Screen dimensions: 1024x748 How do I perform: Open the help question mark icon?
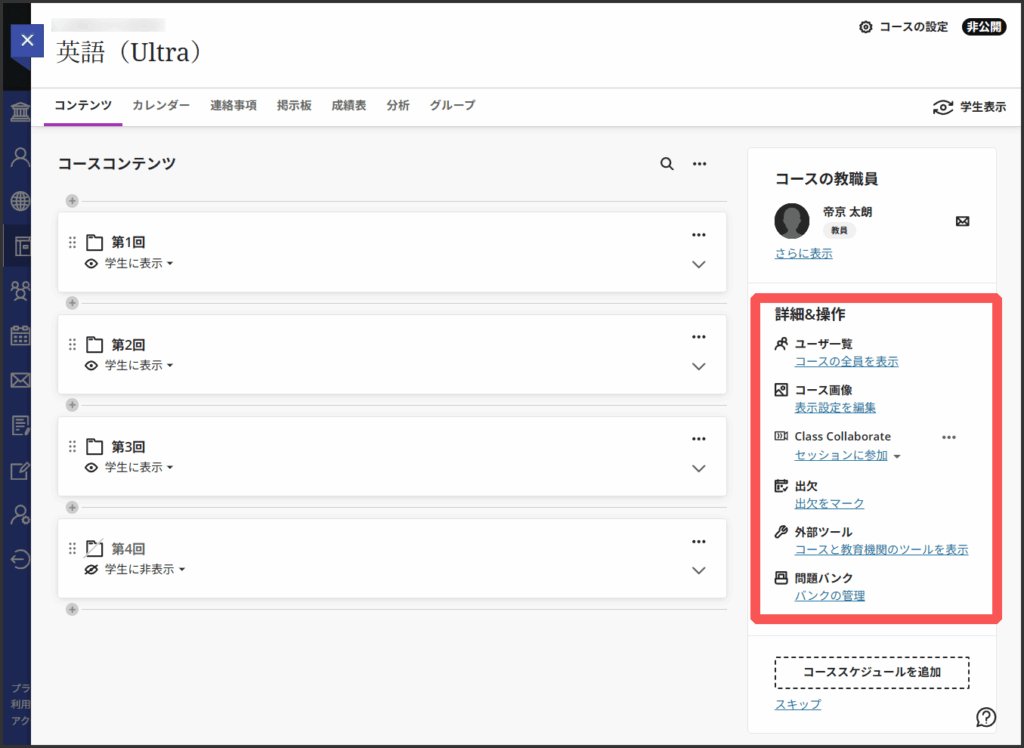pyautogui.click(x=986, y=716)
